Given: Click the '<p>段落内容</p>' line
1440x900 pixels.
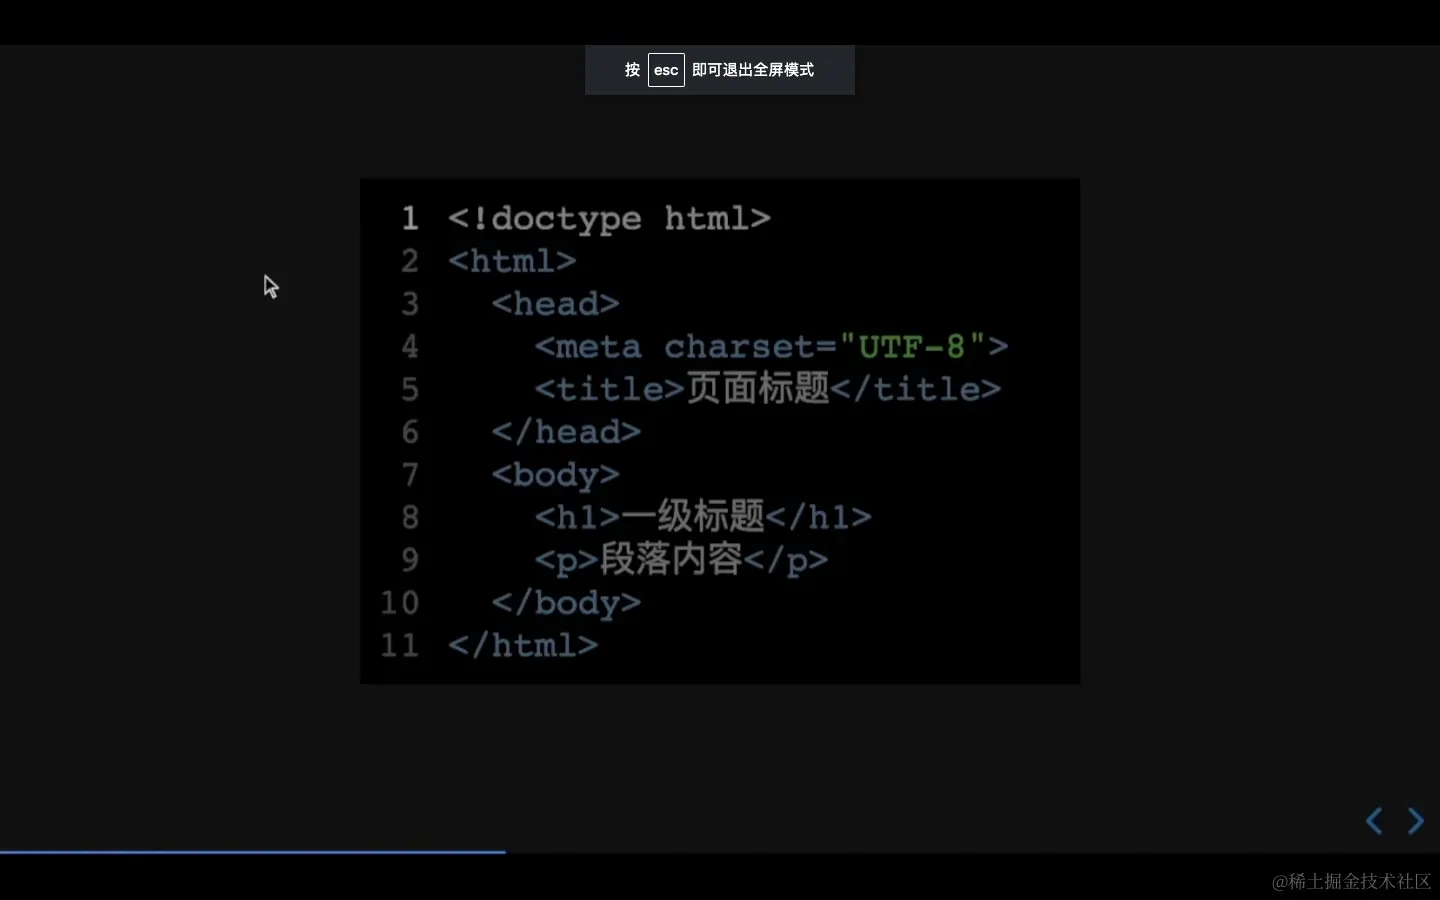Looking at the screenshot, I should 681,560.
